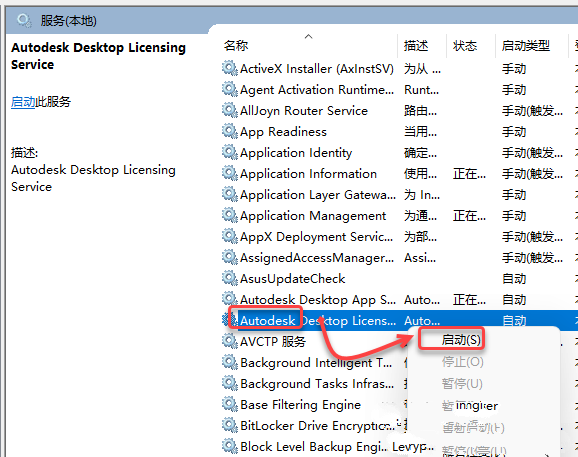The width and height of the screenshot is (578, 457).
Task: Click 正在... status of Application Management
Action: coord(469,216)
